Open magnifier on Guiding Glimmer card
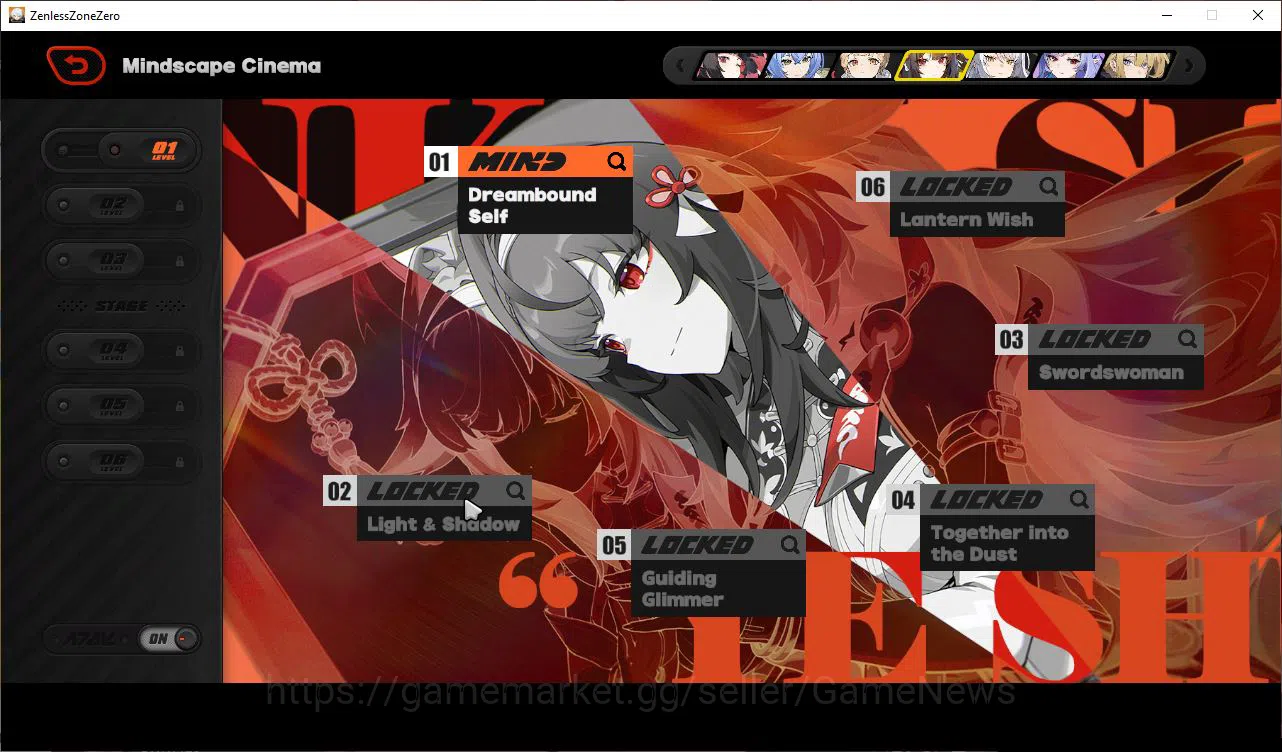1282x752 pixels. (790, 545)
